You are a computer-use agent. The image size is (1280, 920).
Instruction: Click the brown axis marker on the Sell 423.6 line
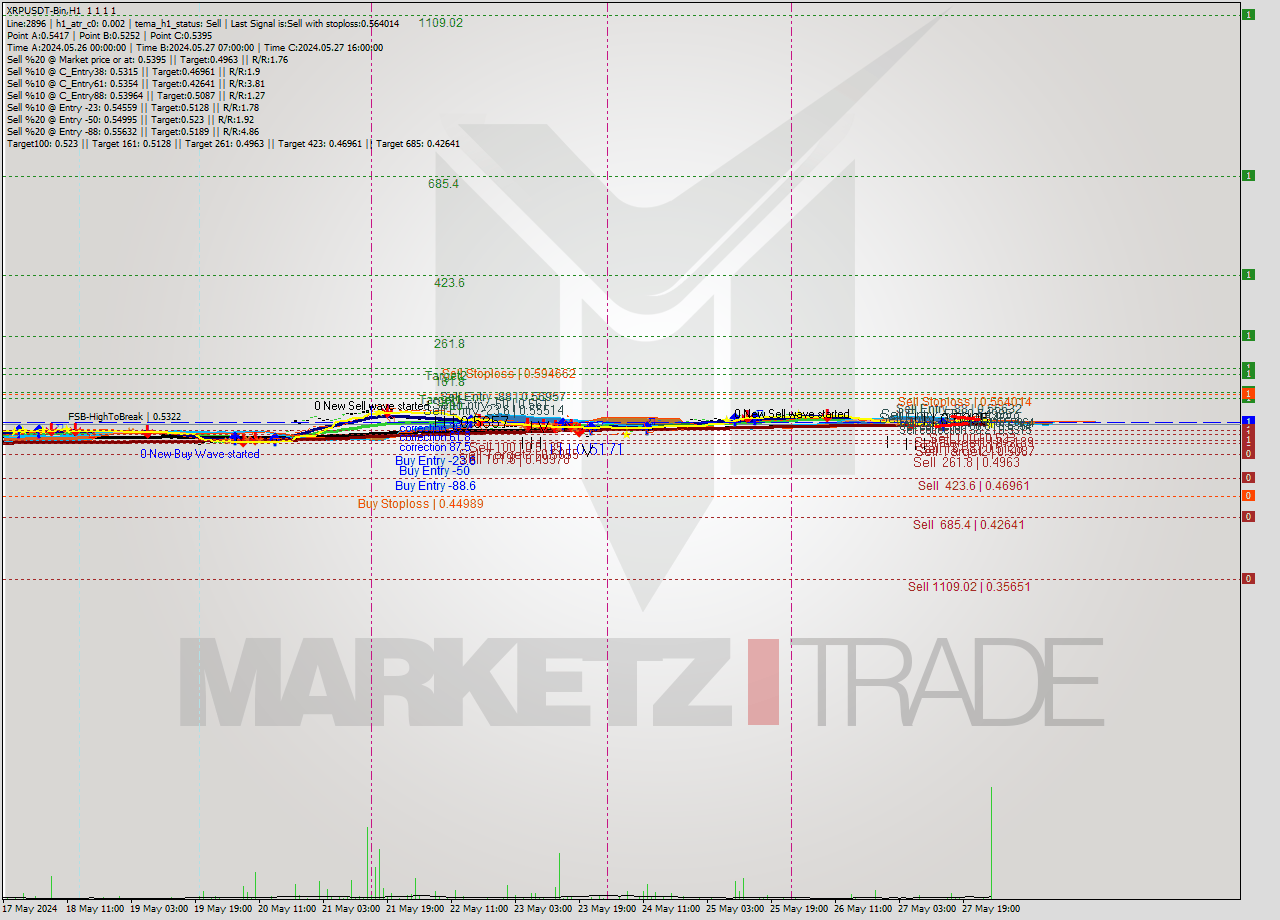(x=1248, y=478)
